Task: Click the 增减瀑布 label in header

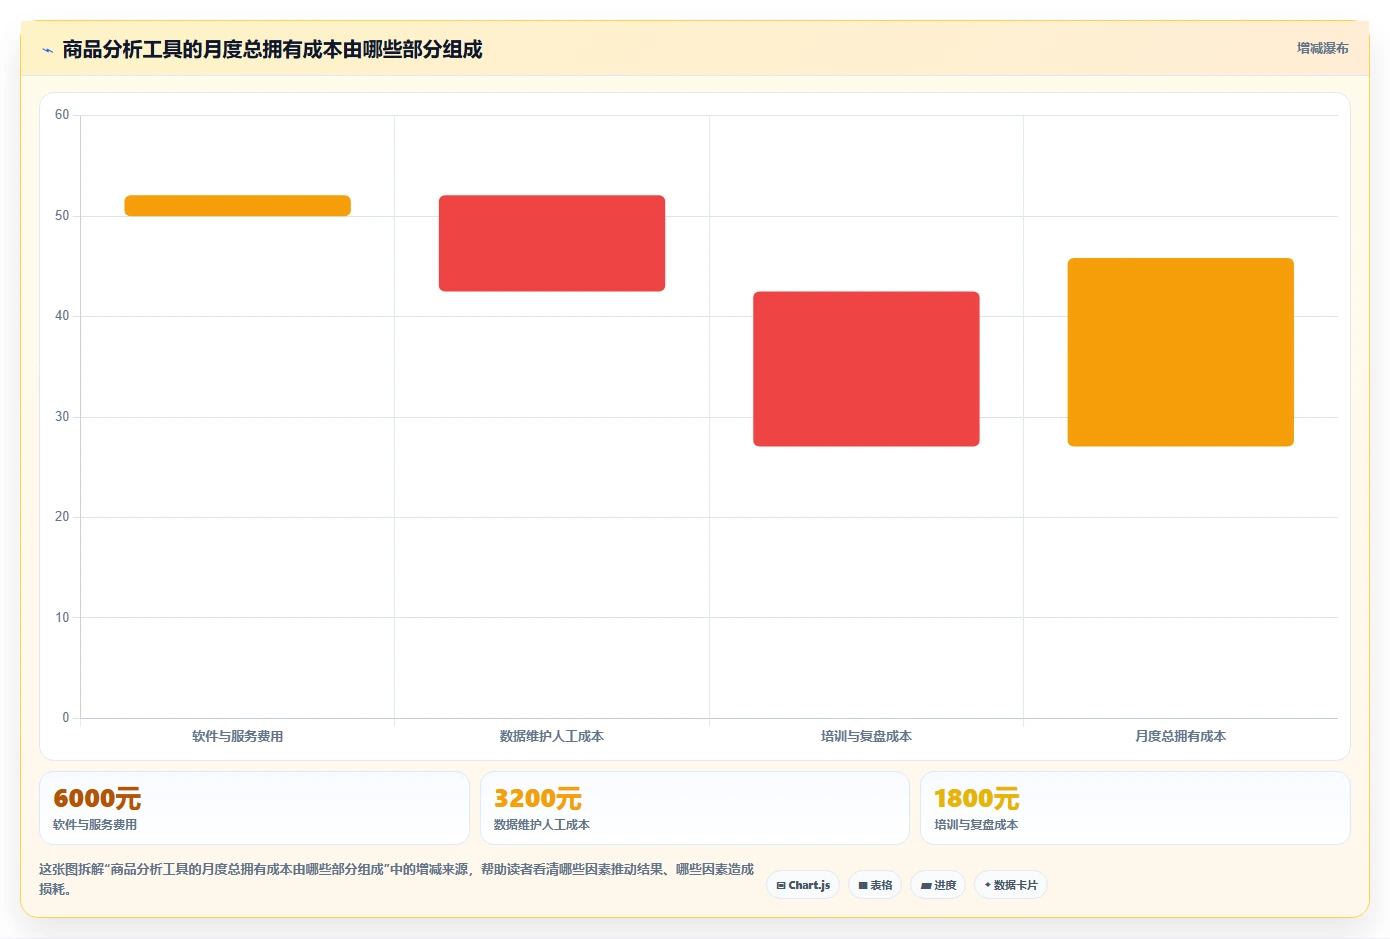Action: pos(1322,48)
